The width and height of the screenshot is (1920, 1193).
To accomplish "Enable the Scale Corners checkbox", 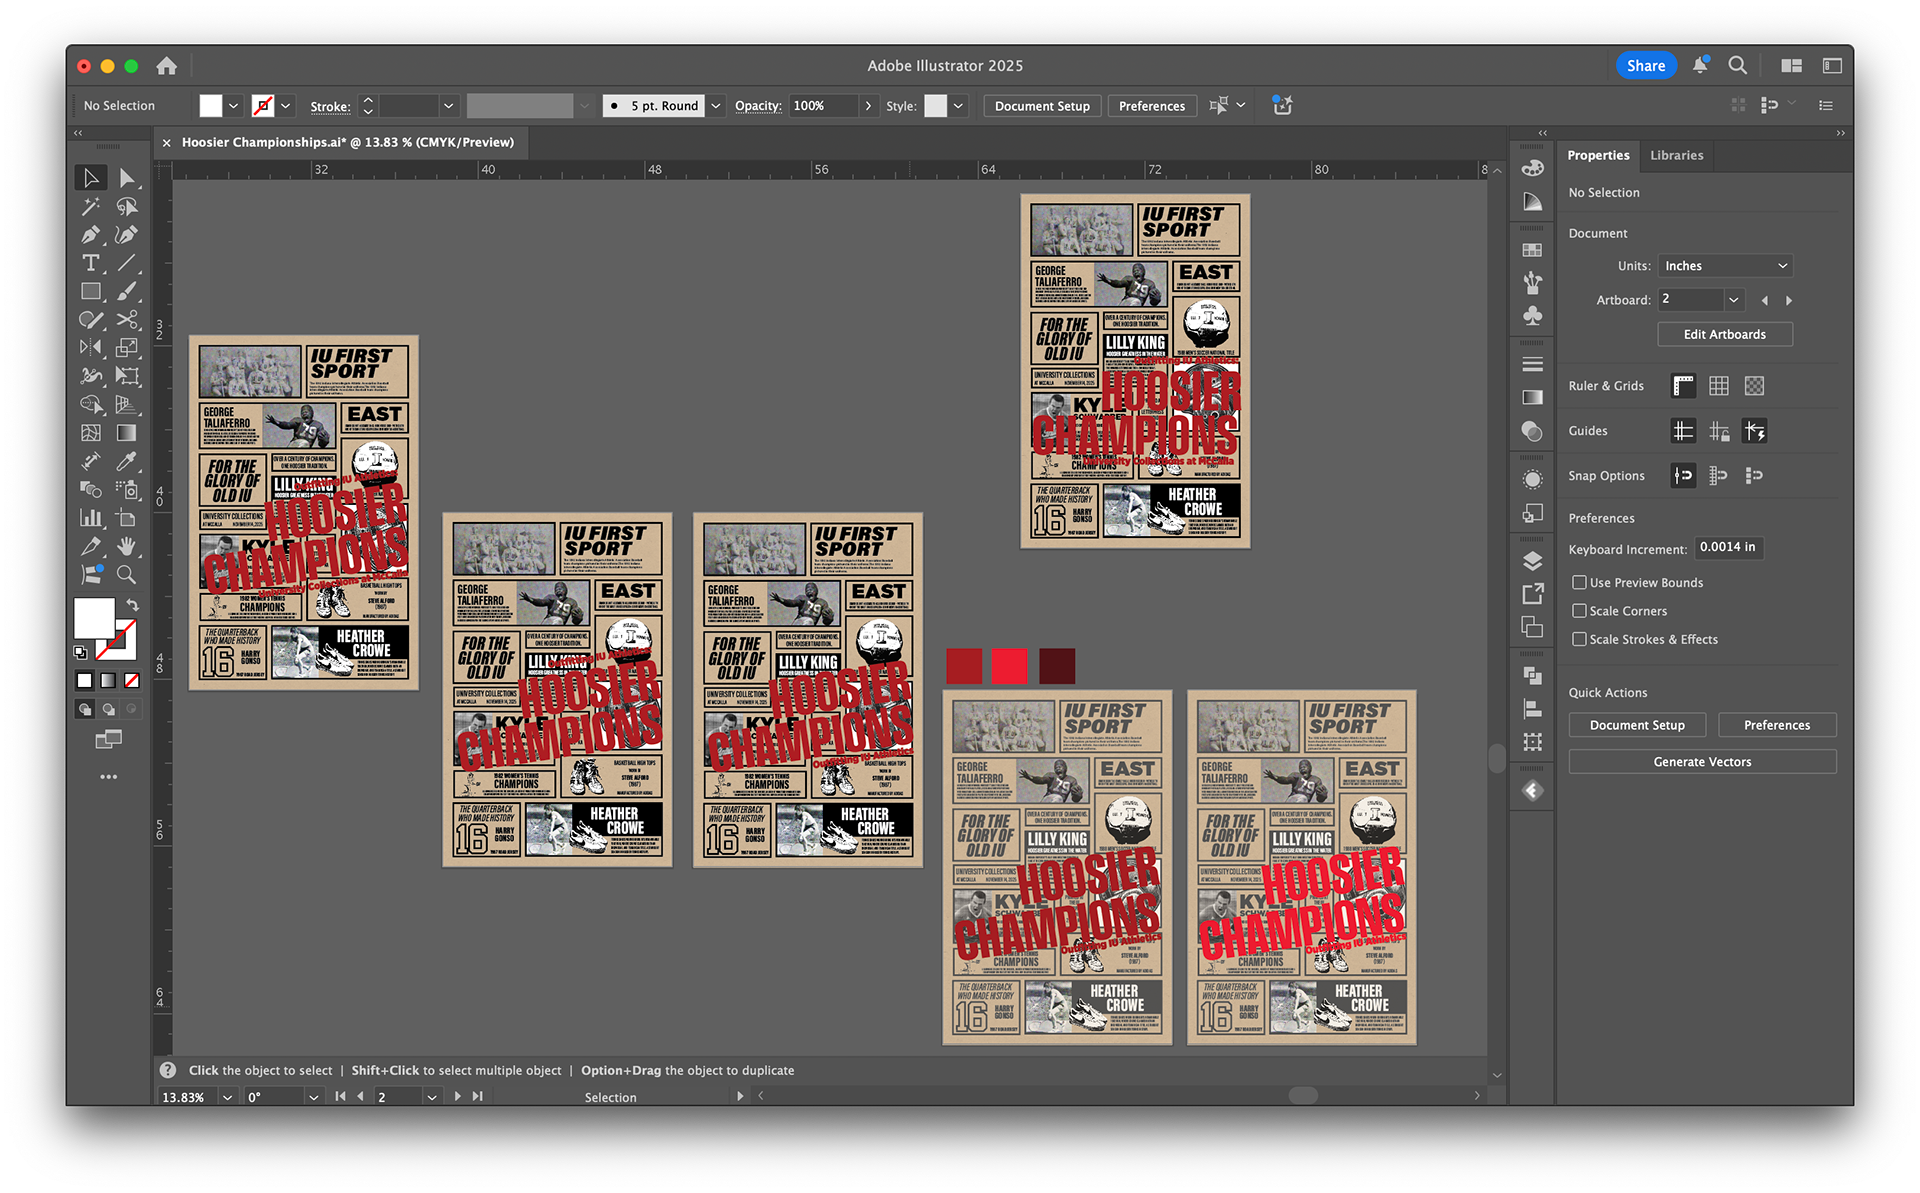I will pos(1580,610).
